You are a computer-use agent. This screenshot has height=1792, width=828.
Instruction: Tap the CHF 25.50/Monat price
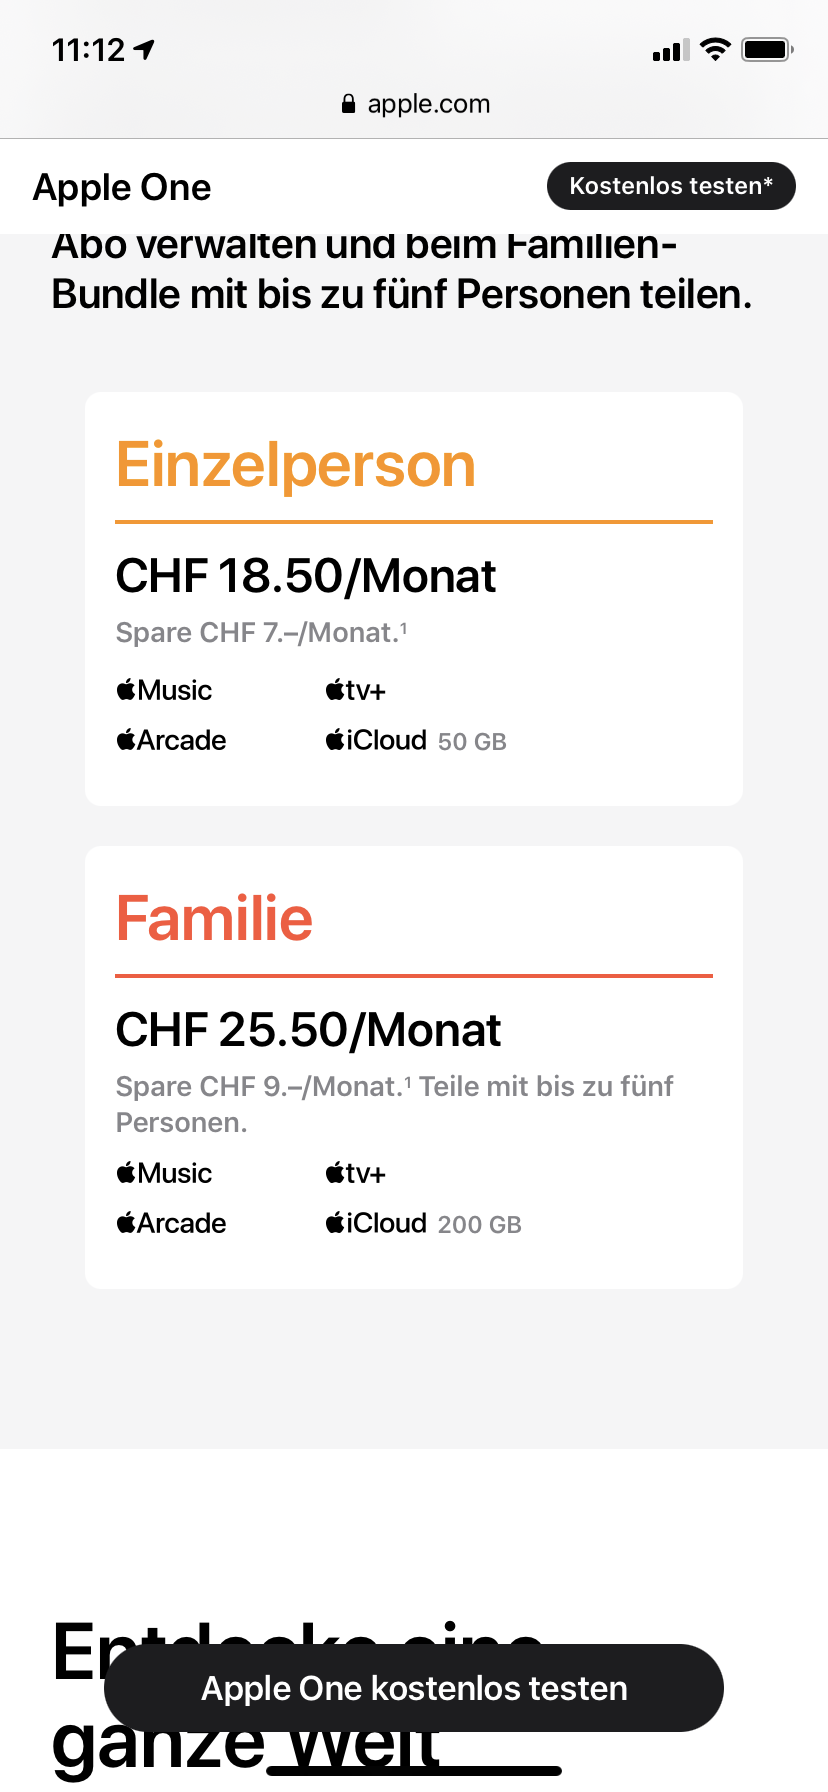[308, 1030]
